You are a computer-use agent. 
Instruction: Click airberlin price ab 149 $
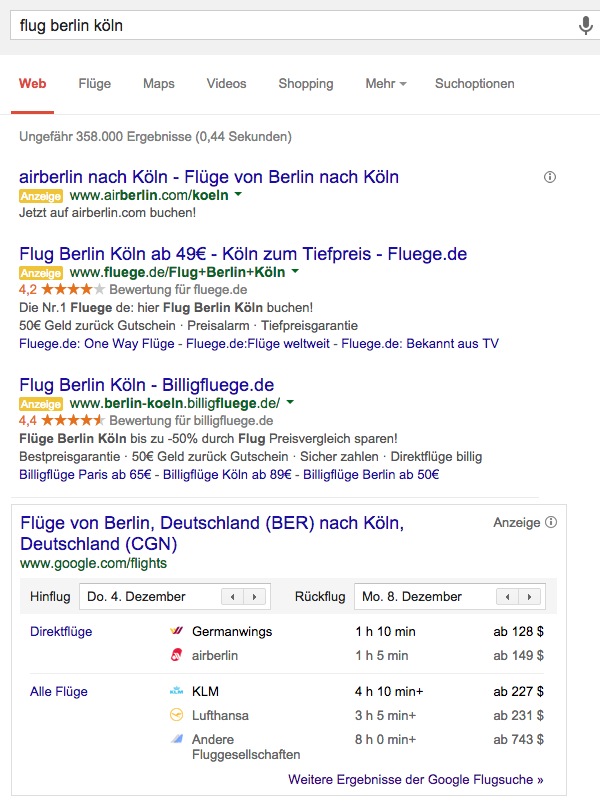tap(518, 655)
